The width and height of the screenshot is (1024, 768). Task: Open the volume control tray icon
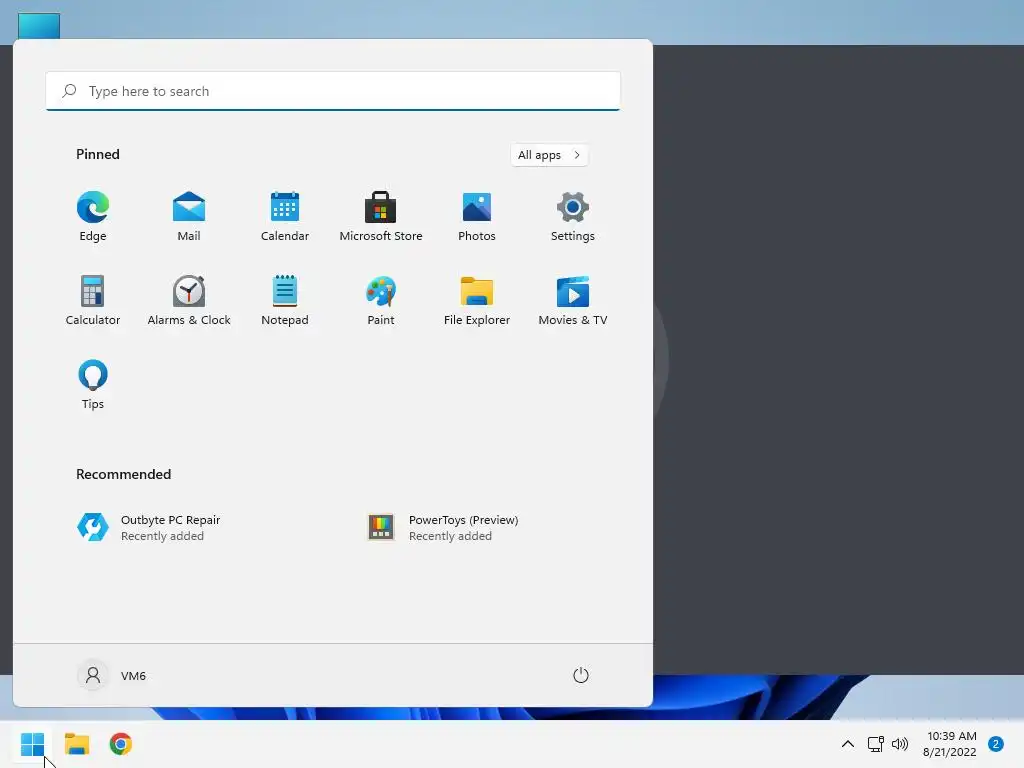[x=900, y=744]
